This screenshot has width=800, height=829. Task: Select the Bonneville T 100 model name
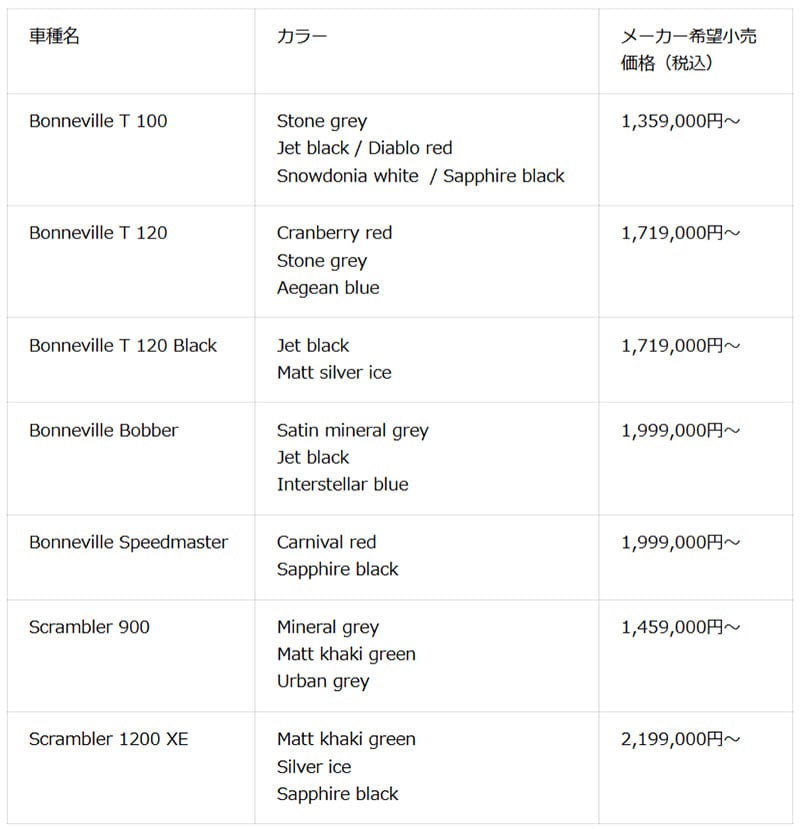pyautogui.click(x=98, y=121)
